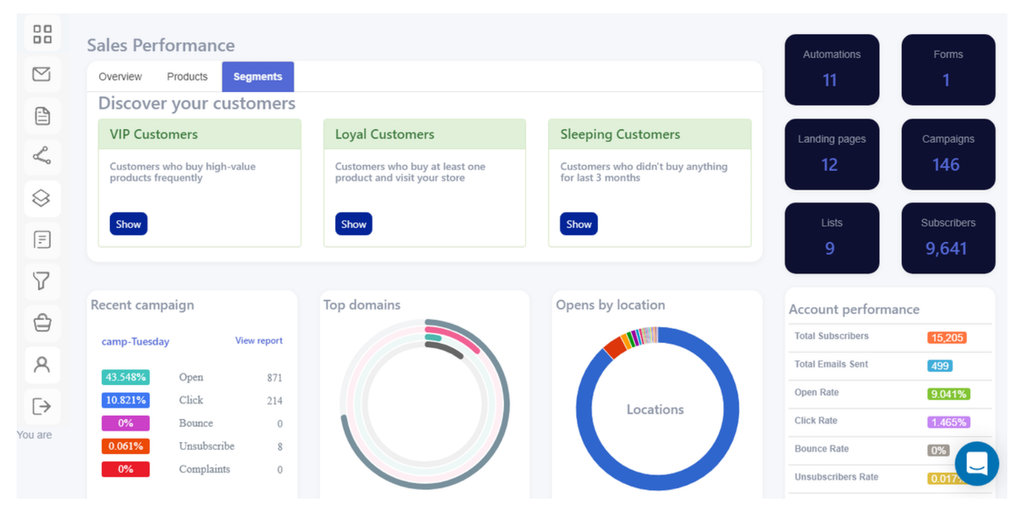Open View report link for camp-Tuesday
The image size is (1024, 512).
tap(259, 341)
